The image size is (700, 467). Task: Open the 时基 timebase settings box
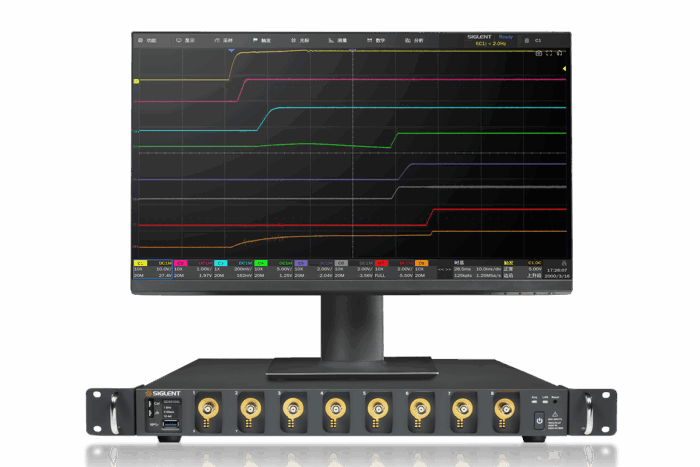[476, 268]
